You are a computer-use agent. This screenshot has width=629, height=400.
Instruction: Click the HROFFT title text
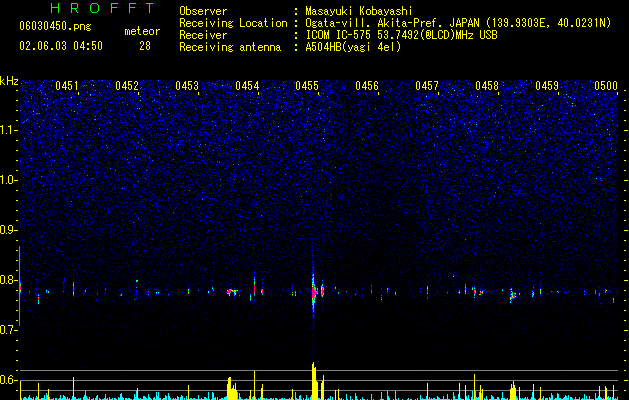tap(103, 8)
